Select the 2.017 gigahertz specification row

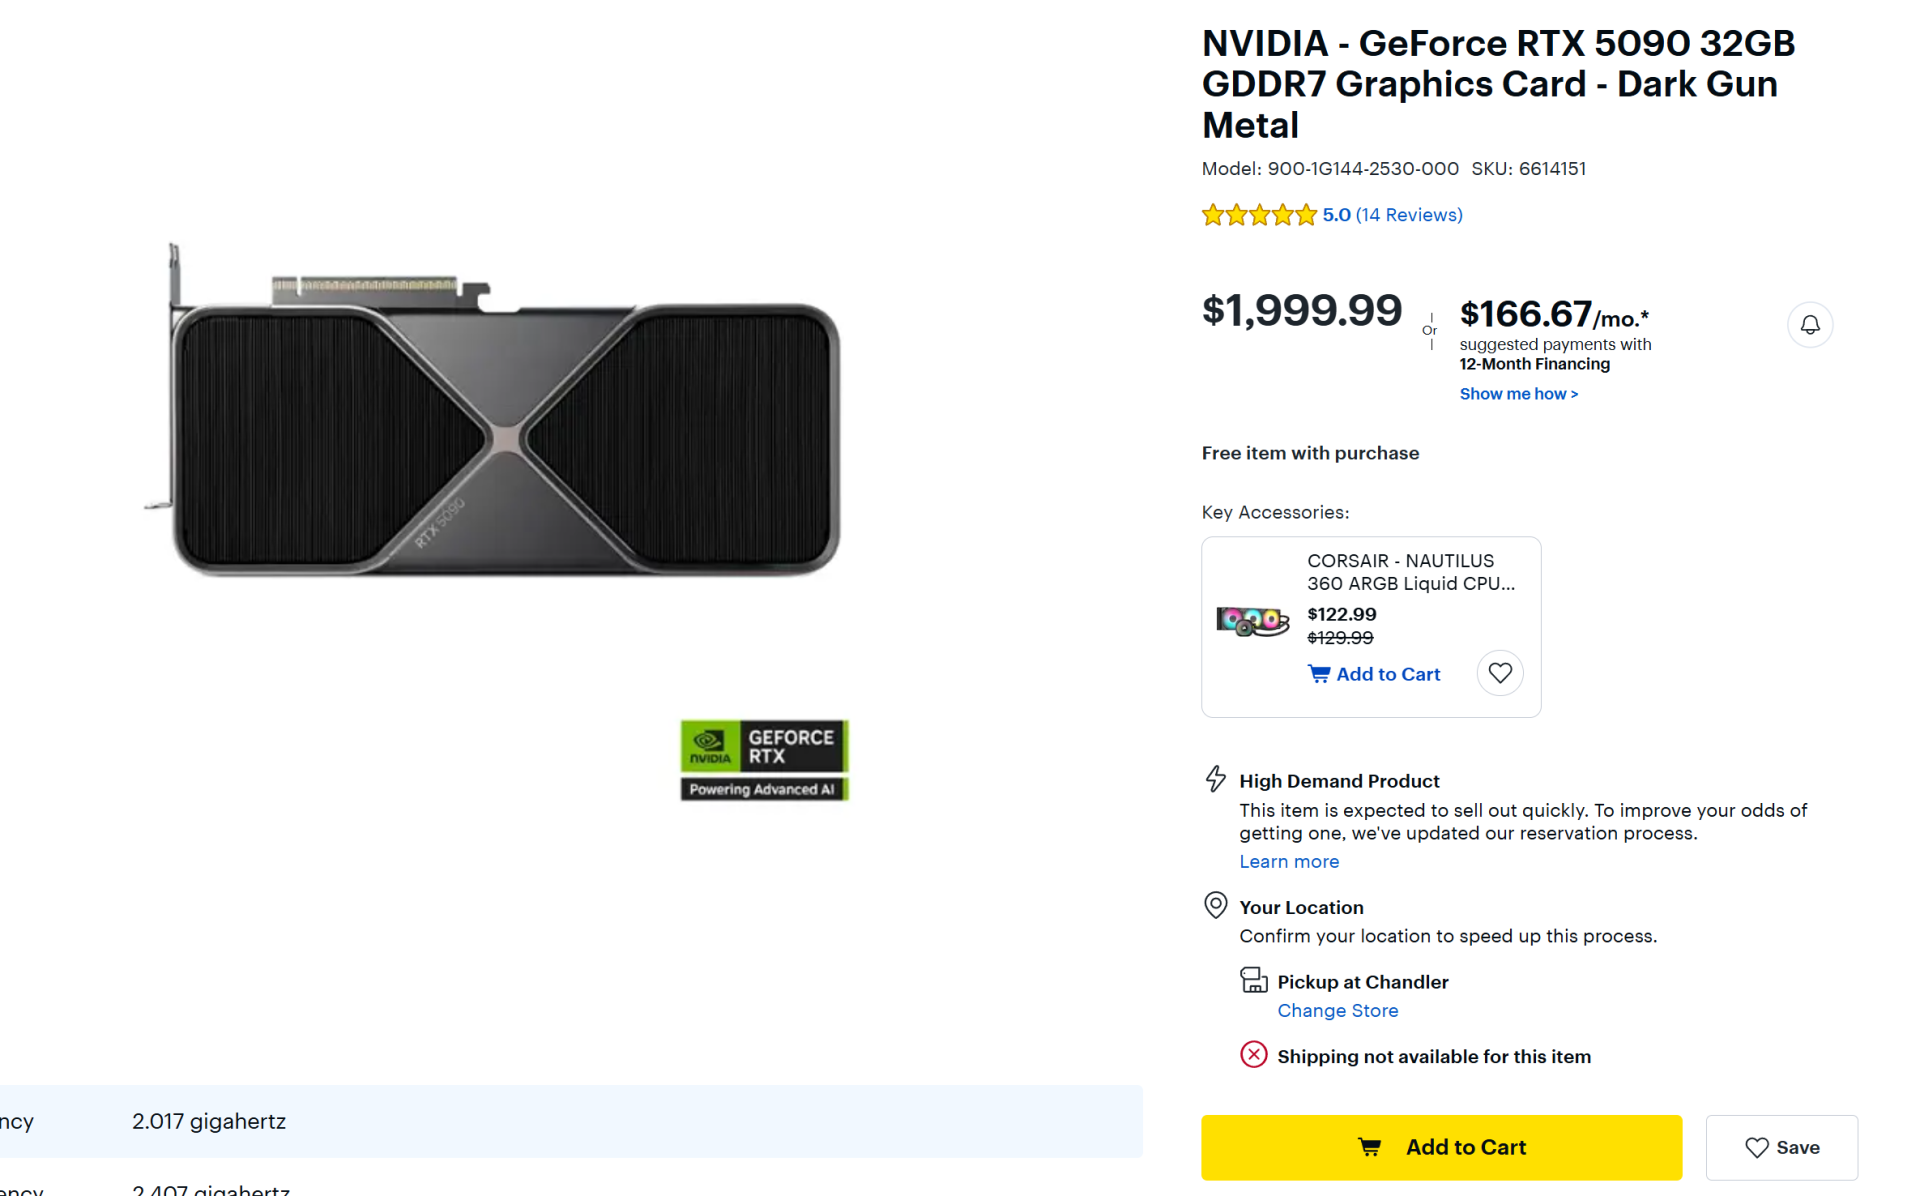tap(570, 1121)
